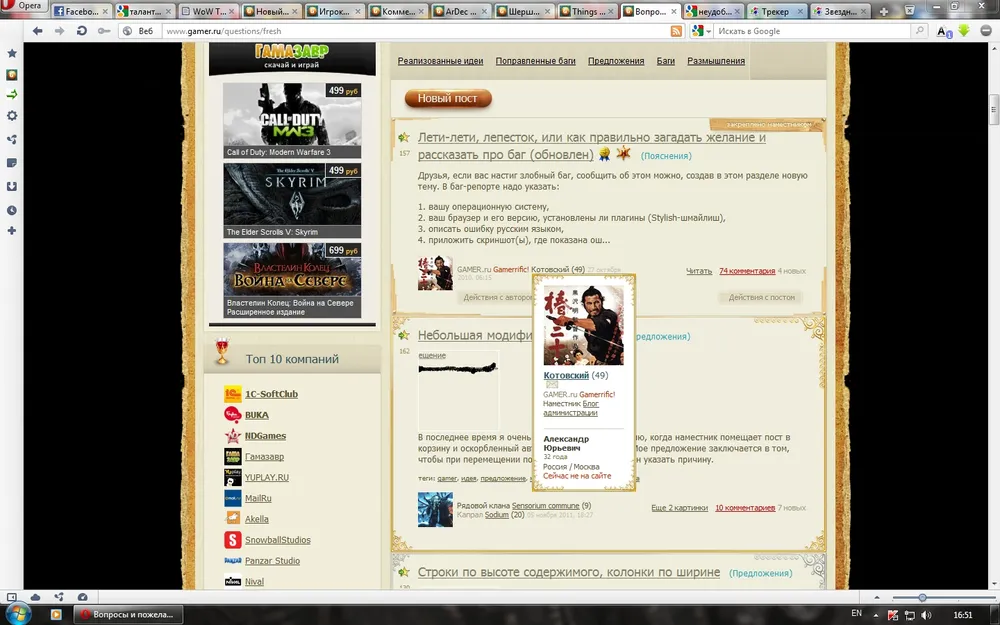
Task: Open Unite share icon in sidebar
Action: point(11,140)
